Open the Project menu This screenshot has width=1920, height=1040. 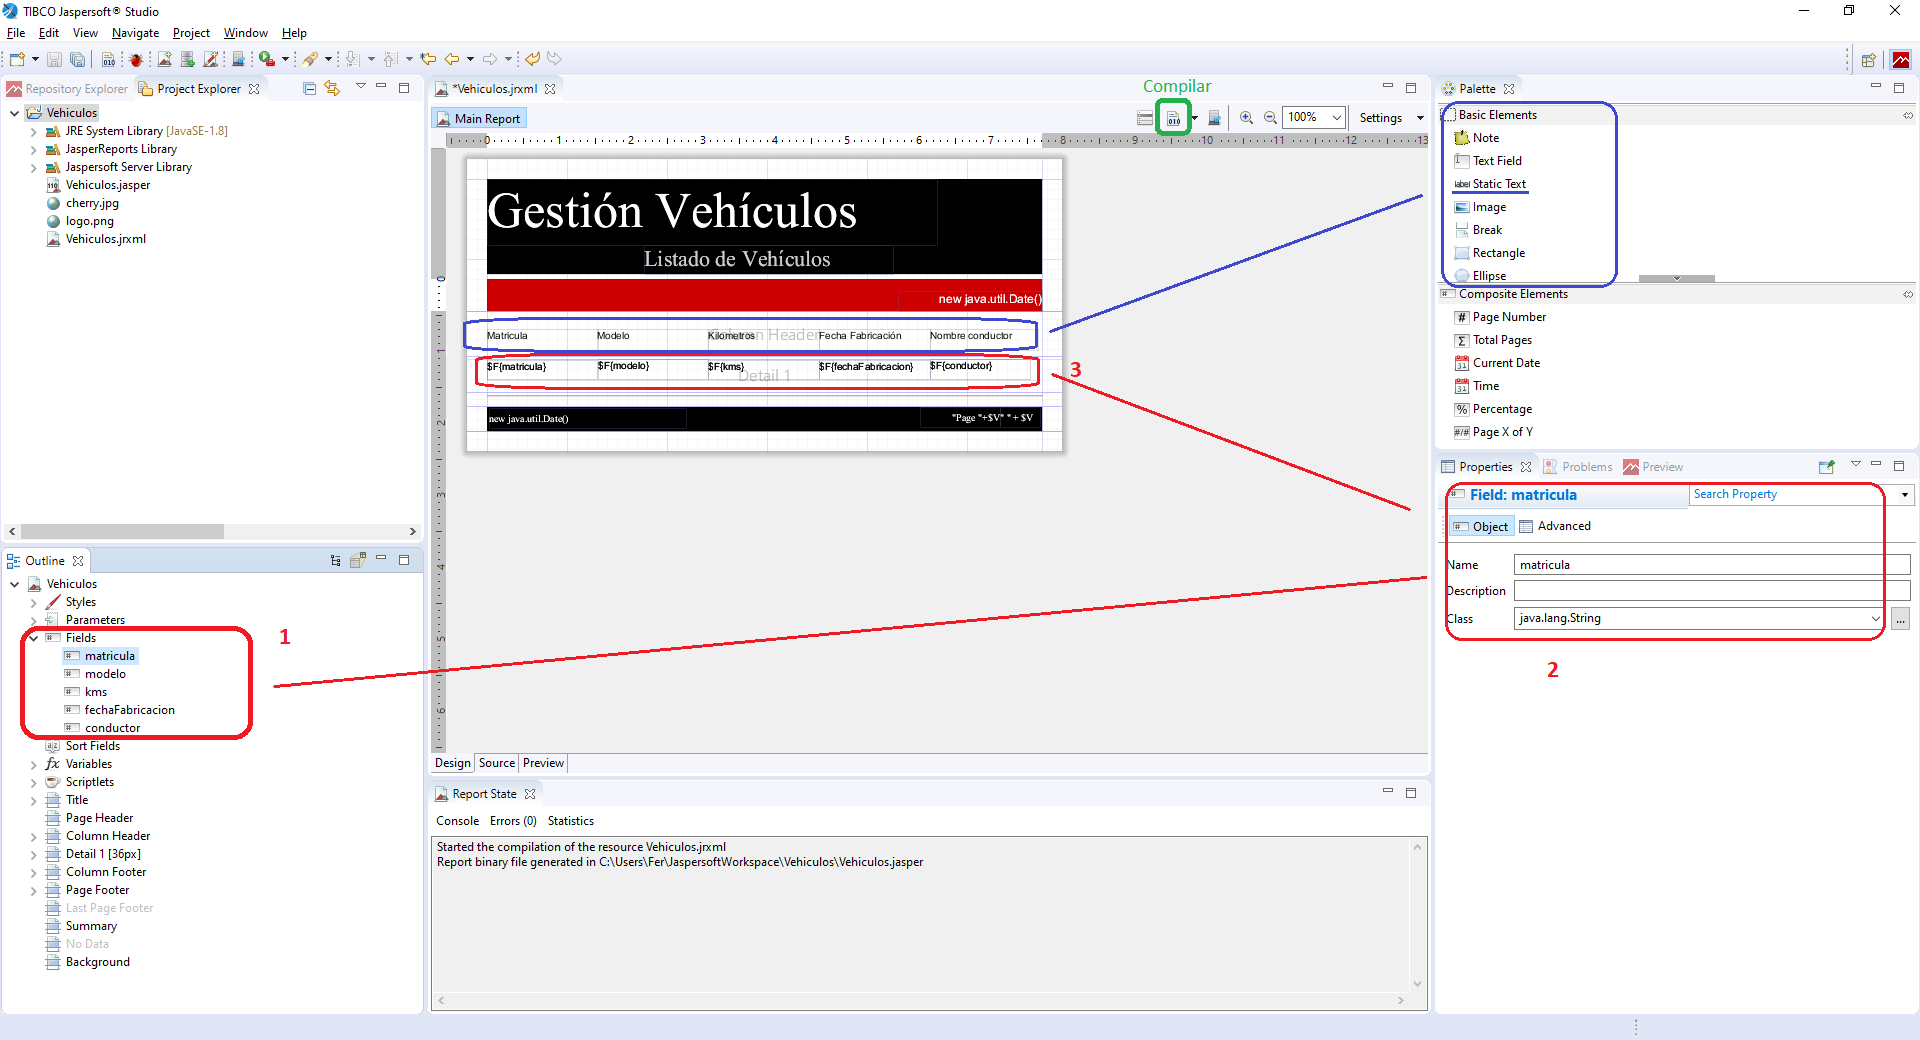[191, 33]
